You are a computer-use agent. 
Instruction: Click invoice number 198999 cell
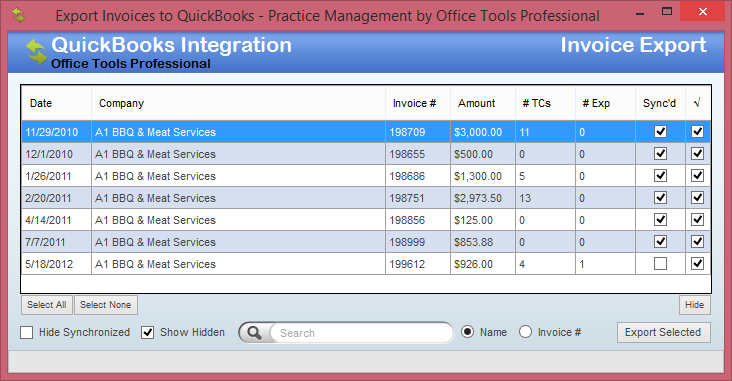418,241
